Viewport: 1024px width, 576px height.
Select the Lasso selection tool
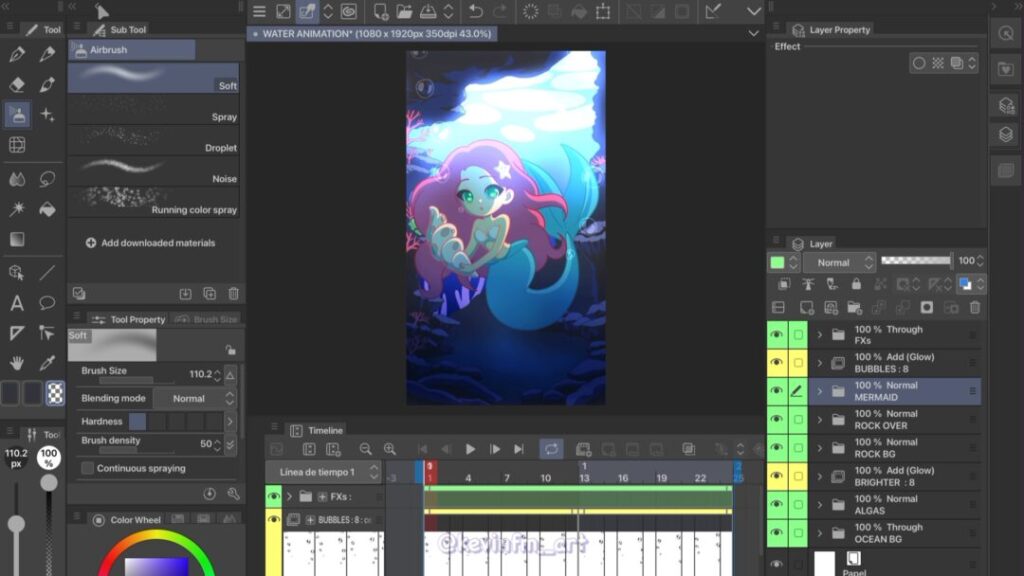coord(47,179)
